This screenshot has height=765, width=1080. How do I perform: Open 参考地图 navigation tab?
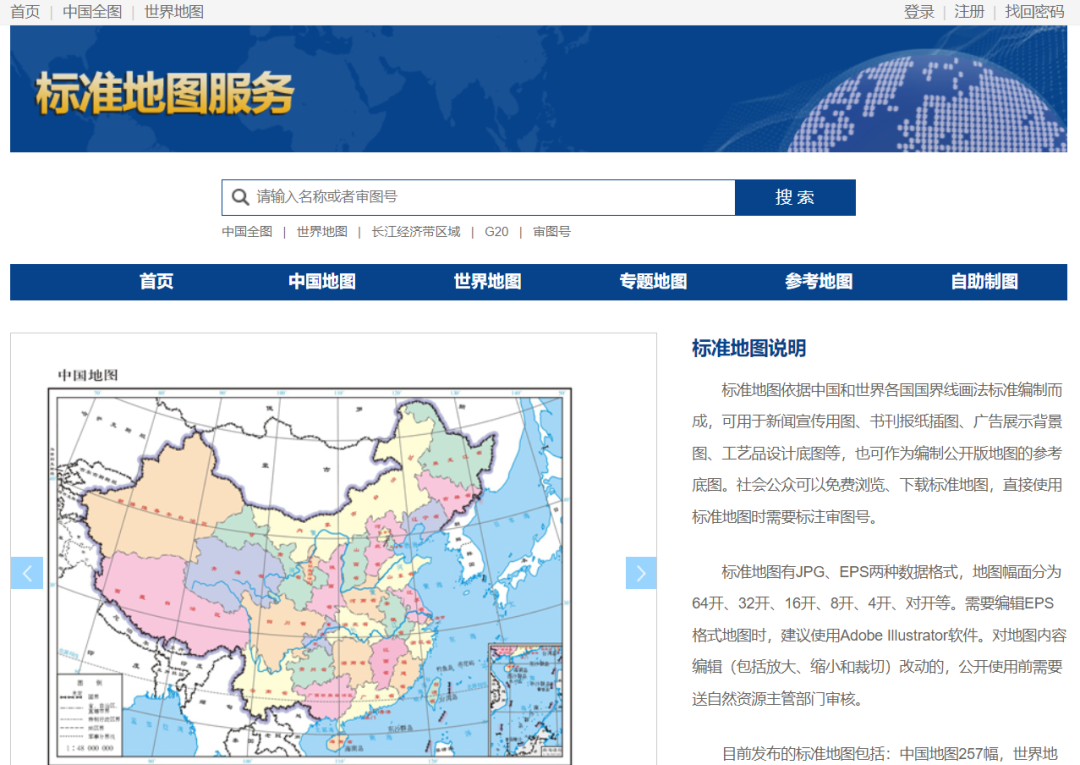point(819,282)
